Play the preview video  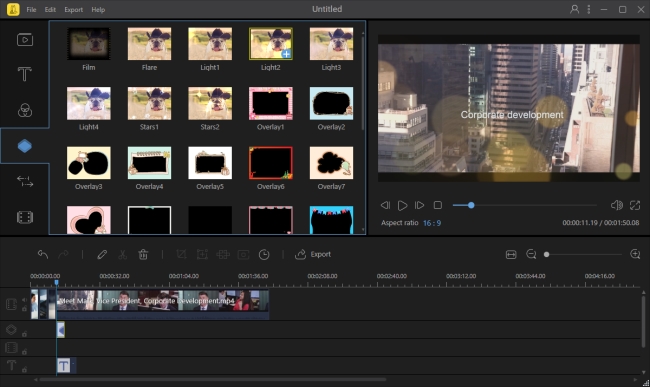pos(402,205)
